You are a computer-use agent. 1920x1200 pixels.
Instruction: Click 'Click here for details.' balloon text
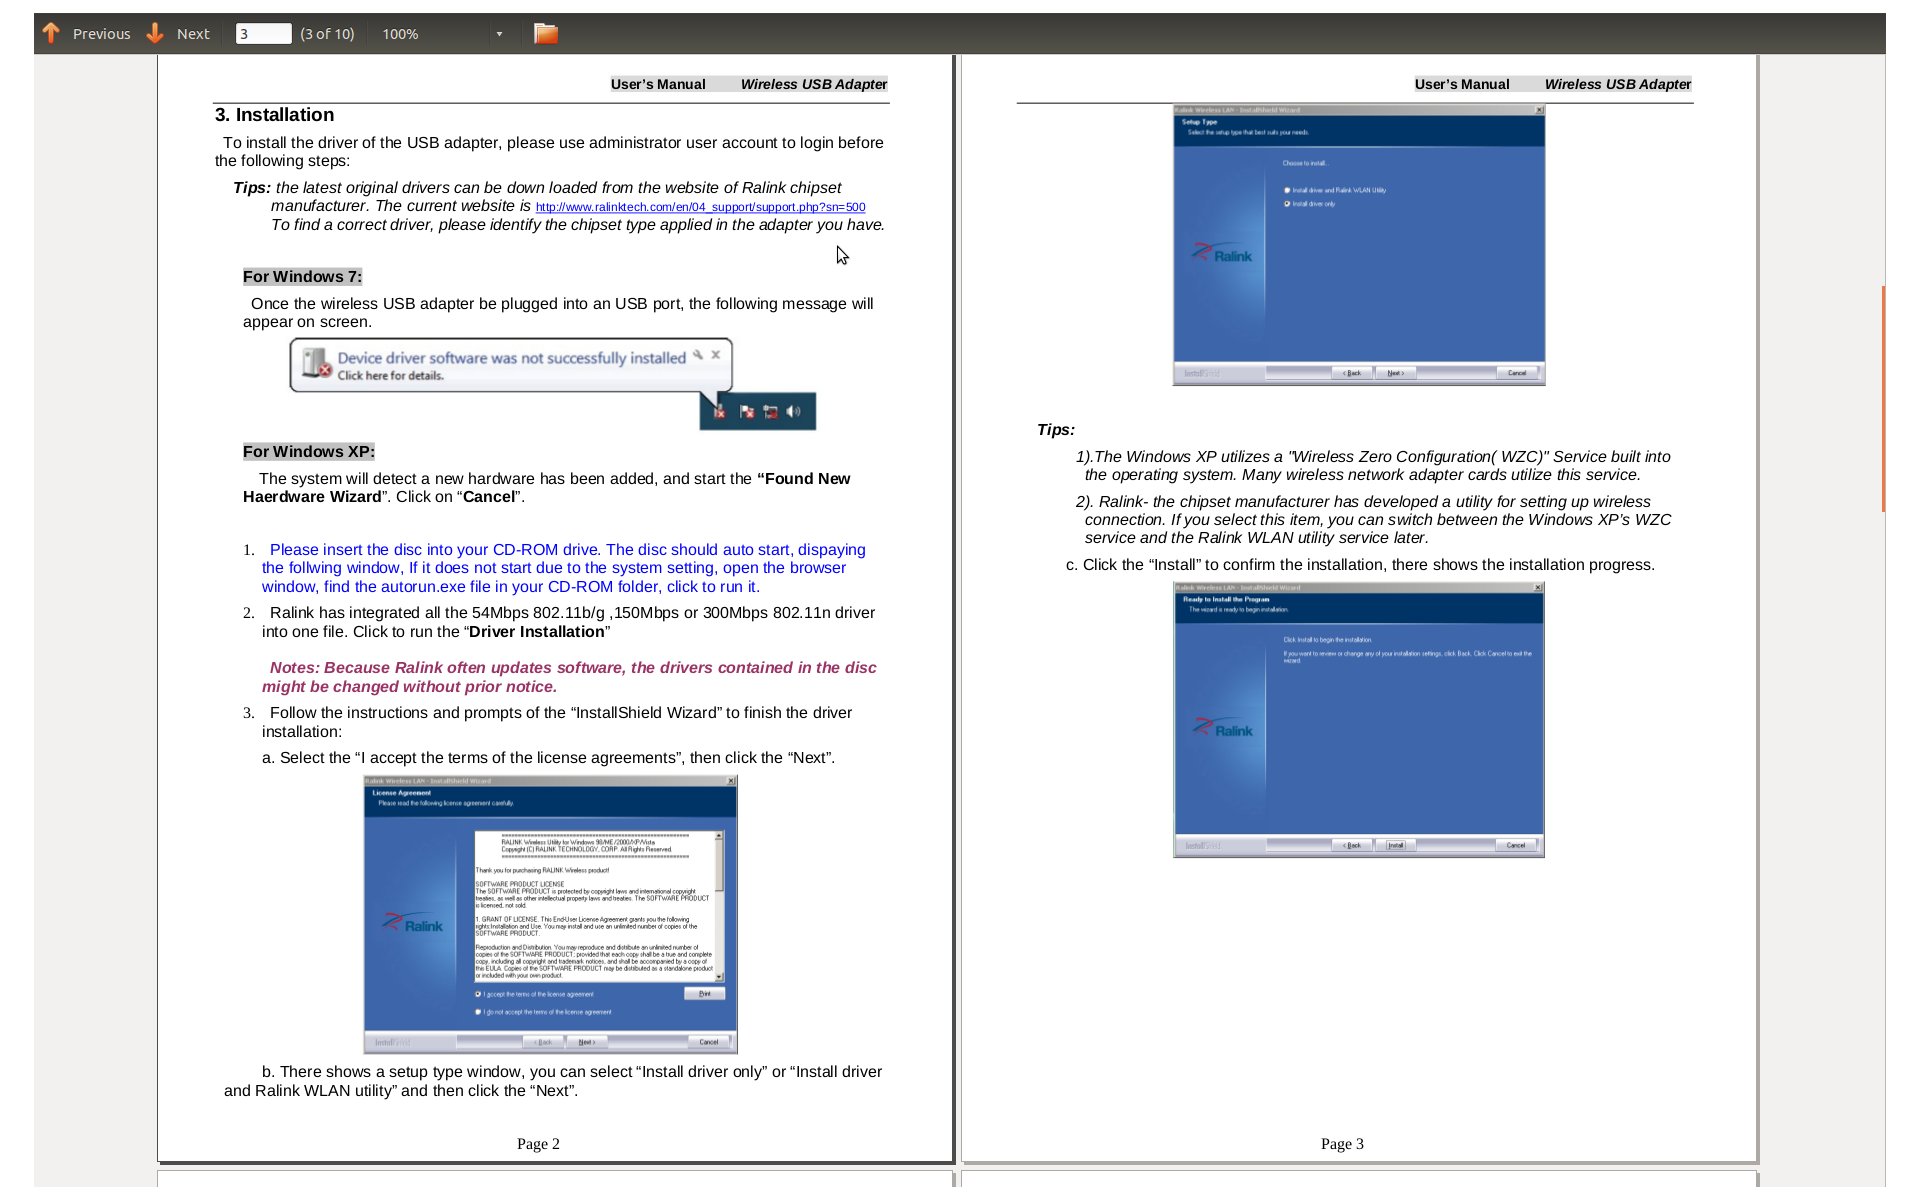tap(391, 376)
